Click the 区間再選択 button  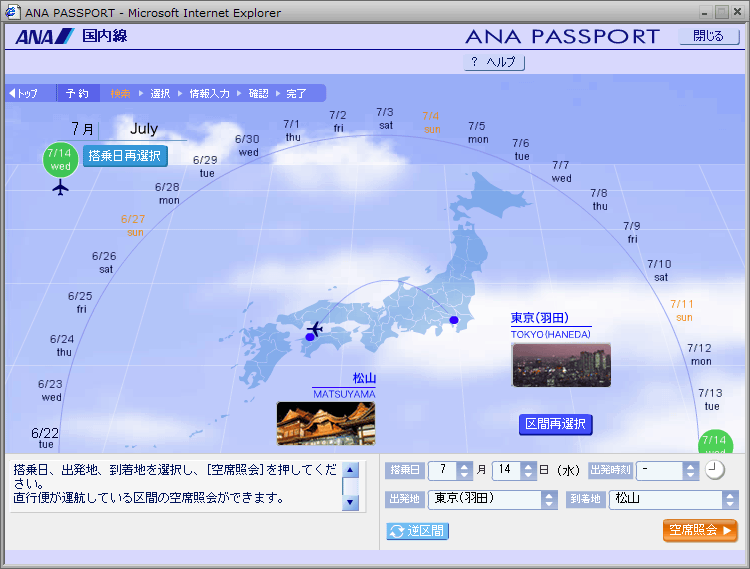(555, 424)
